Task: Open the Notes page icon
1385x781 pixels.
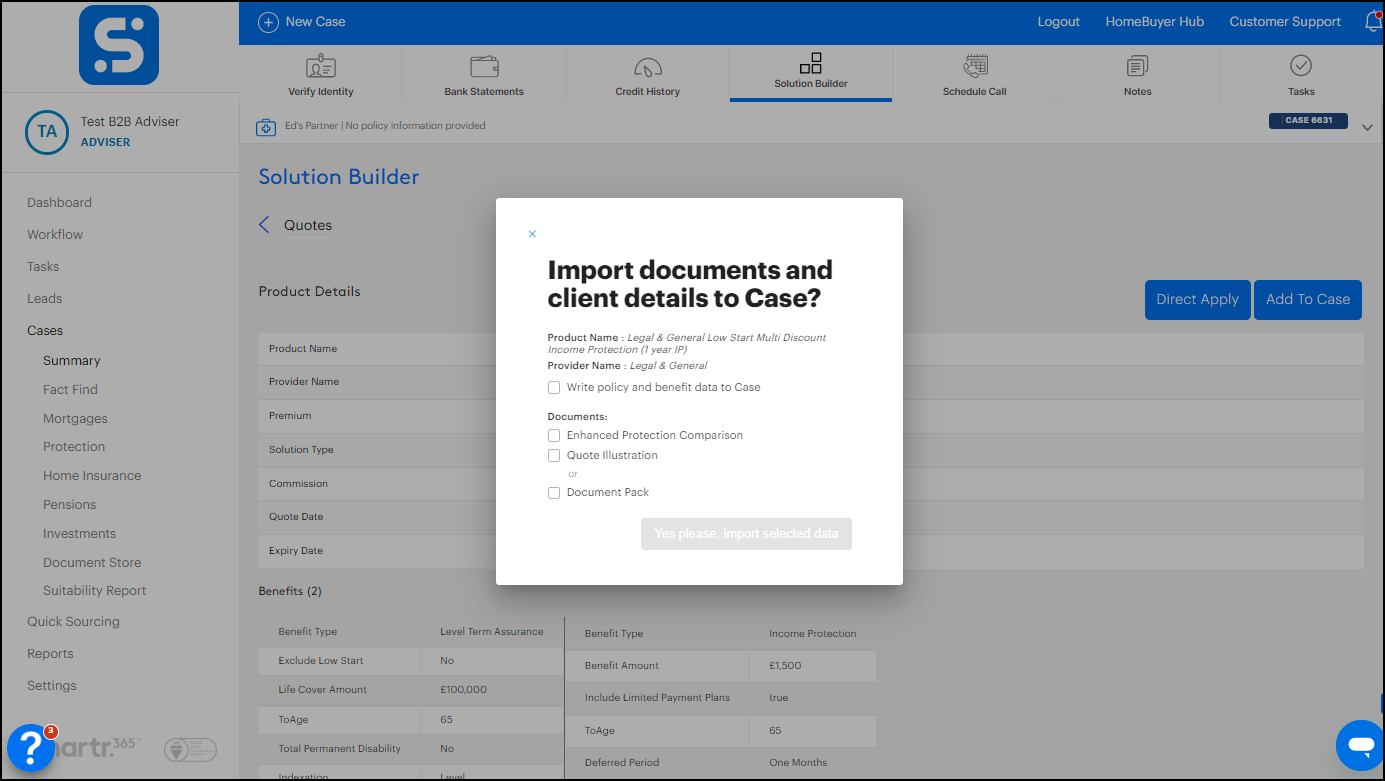Action: point(1137,67)
